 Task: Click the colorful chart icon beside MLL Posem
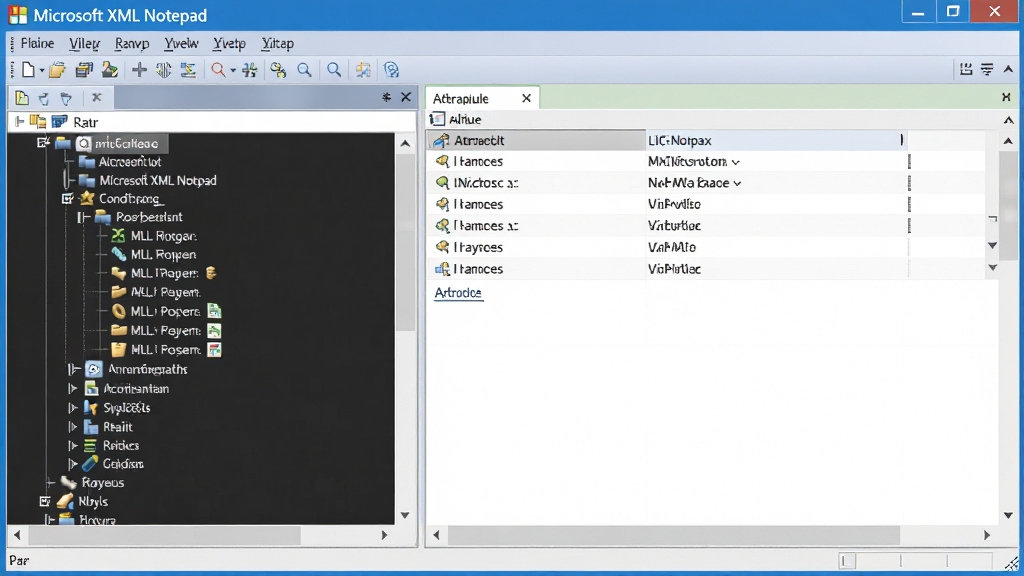[214, 349]
